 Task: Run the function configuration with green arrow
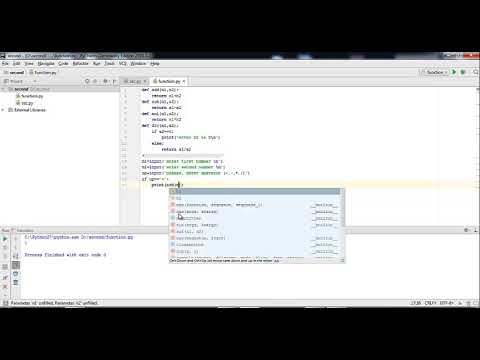pyautogui.click(x=454, y=72)
